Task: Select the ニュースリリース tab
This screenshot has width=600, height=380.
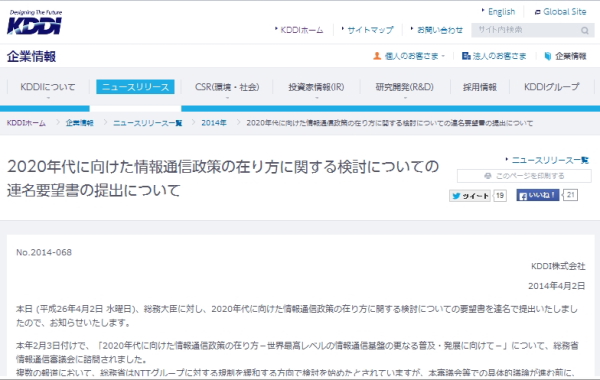Action: [x=135, y=87]
